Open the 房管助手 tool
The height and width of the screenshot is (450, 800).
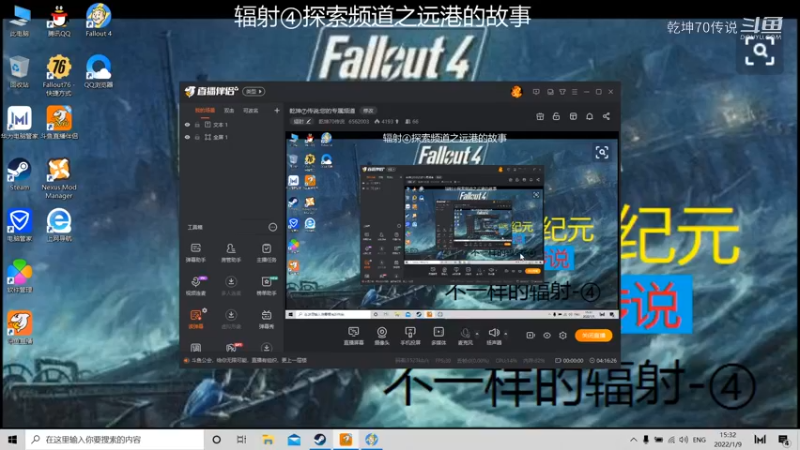[231, 253]
